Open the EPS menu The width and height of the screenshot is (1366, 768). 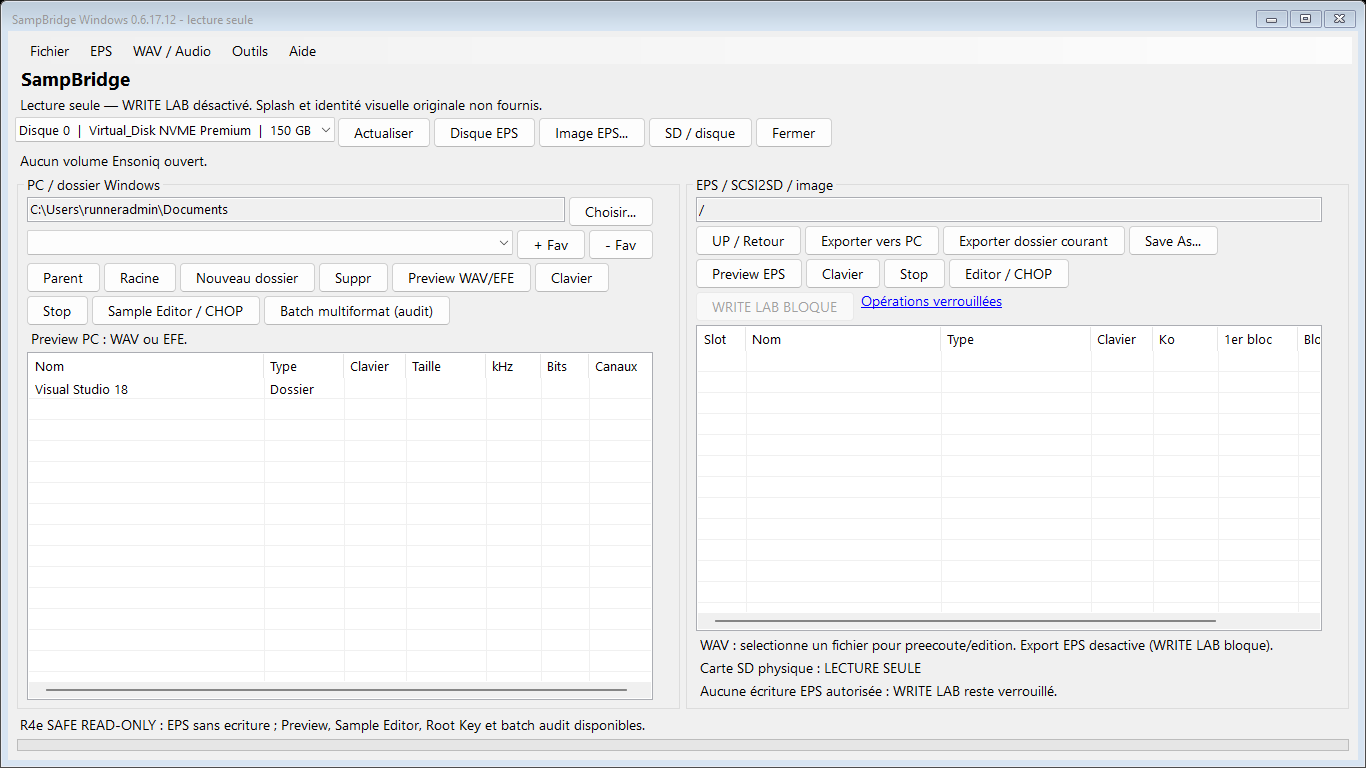[x=101, y=51]
